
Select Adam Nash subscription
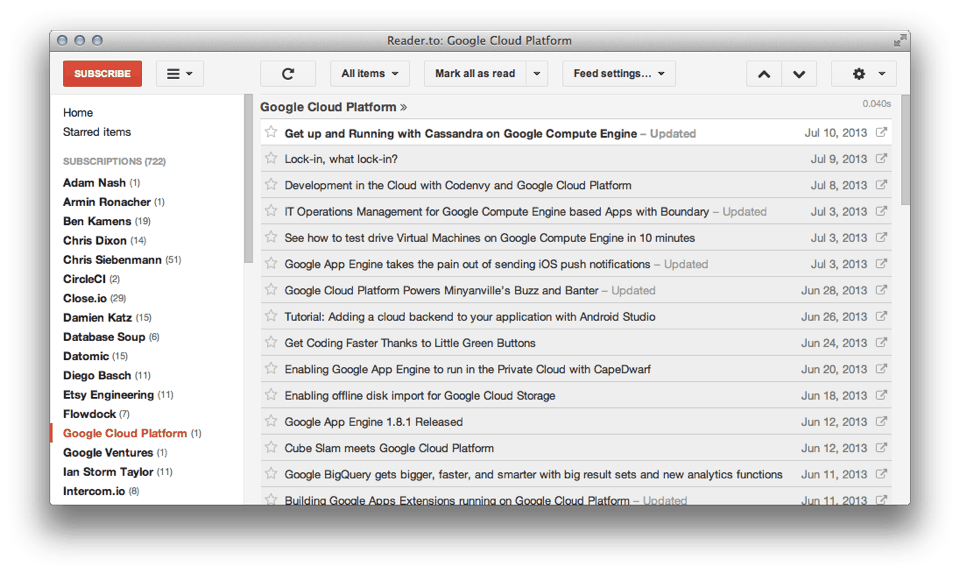click(x=102, y=183)
